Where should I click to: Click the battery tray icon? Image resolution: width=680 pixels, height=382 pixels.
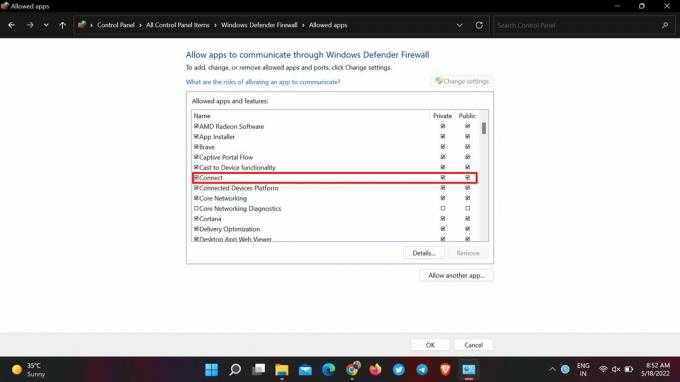[628, 369]
